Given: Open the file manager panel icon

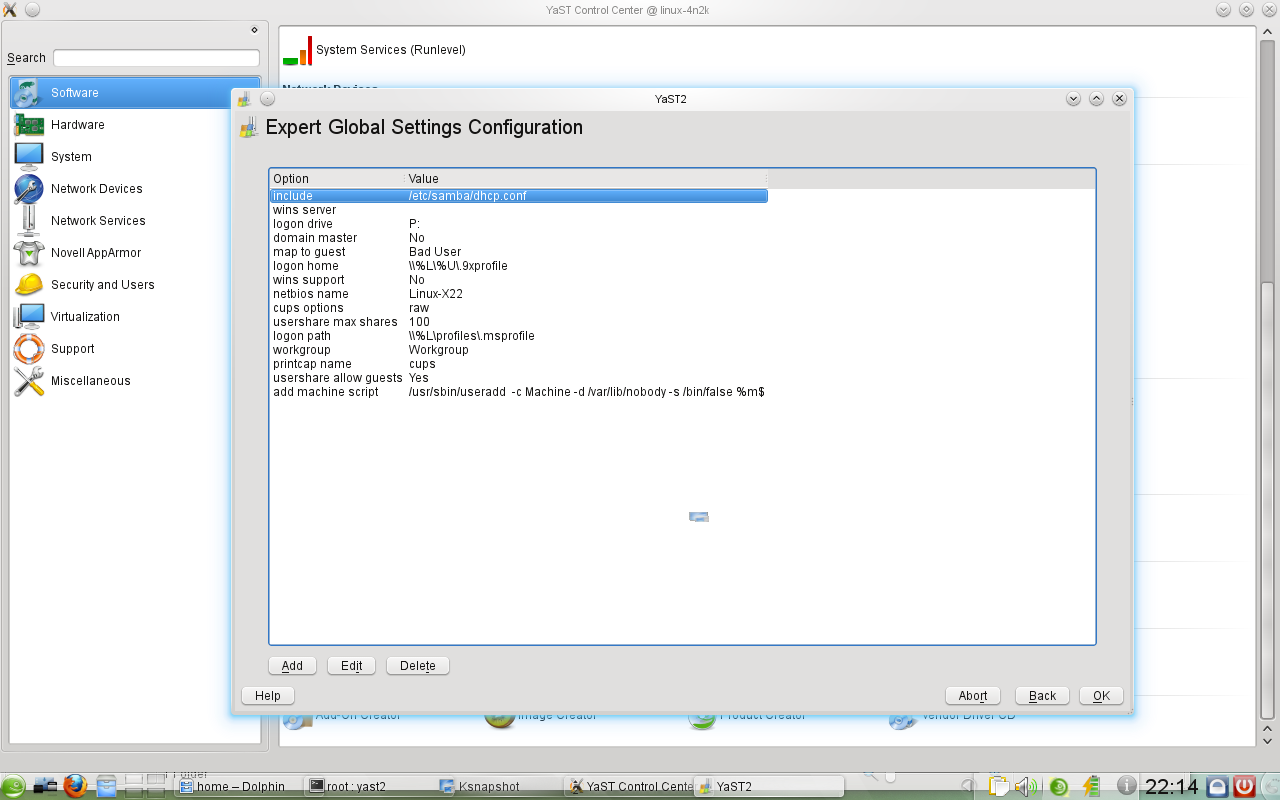Looking at the screenshot, I should pyautogui.click(x=106, y=786).
